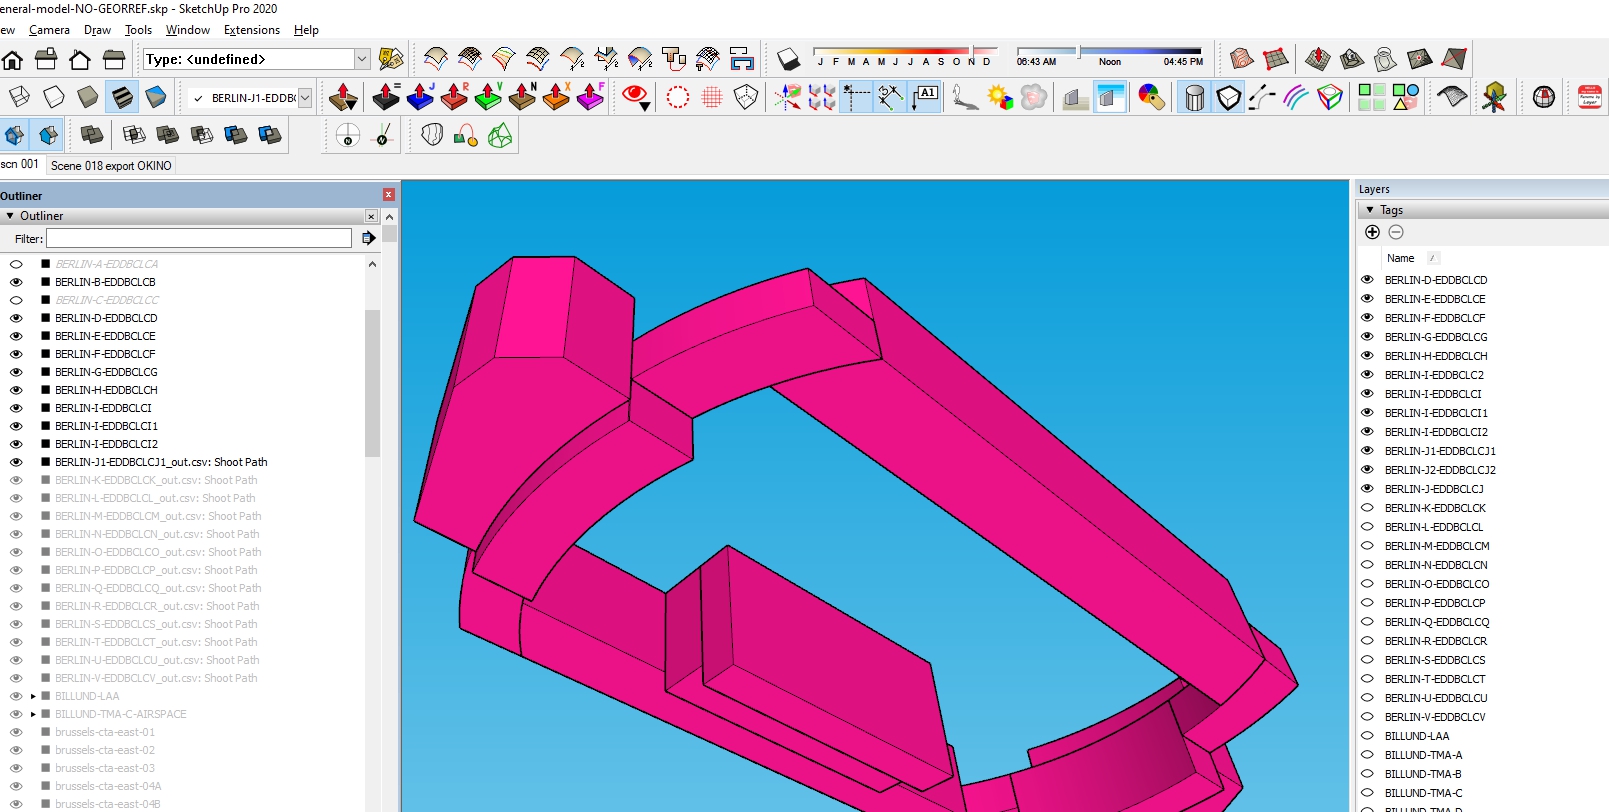
Task: Switch to Scene 018 export OKINO tab
Action: click(x=111, y=166)
